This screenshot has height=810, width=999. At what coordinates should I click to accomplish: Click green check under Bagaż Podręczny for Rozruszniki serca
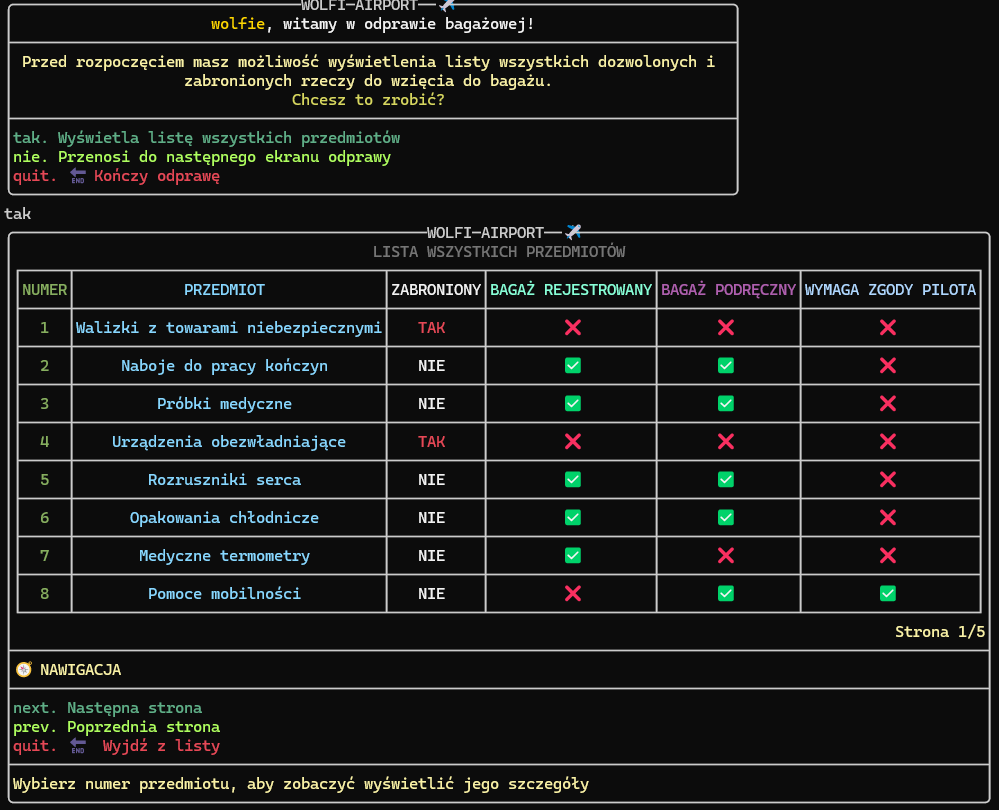tap(726, 479)
